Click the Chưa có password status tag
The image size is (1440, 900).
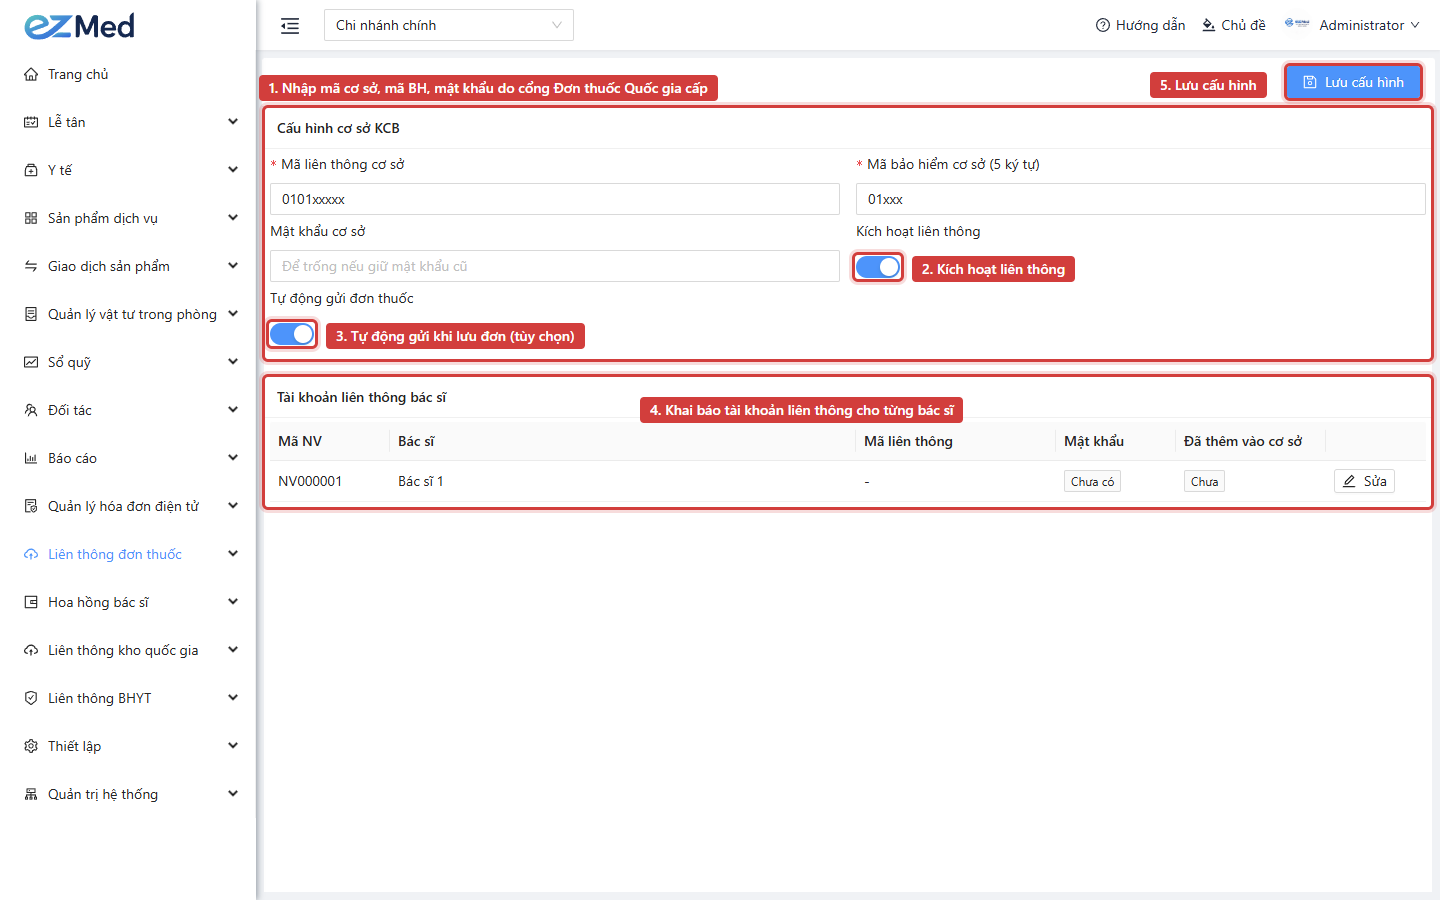(1092, 481)
